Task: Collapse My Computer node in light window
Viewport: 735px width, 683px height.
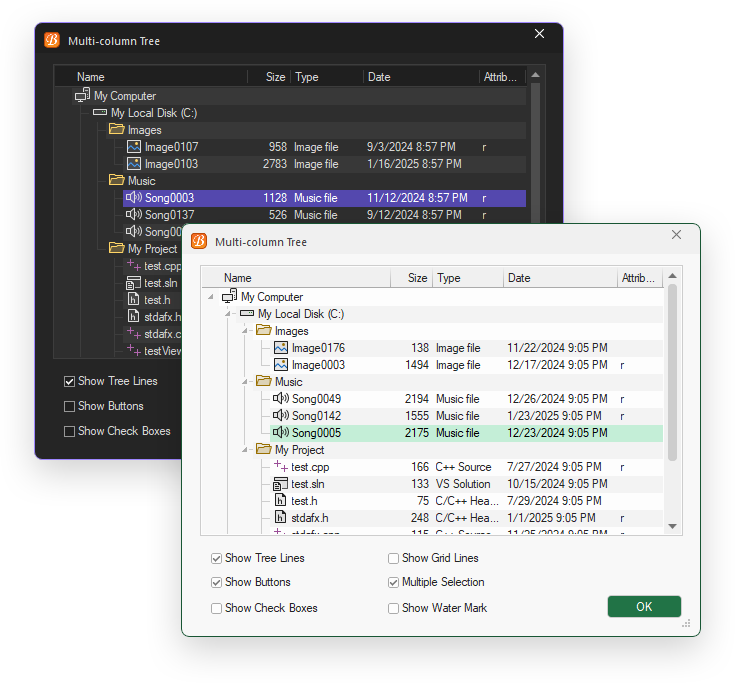Action: tap(211, 297)
